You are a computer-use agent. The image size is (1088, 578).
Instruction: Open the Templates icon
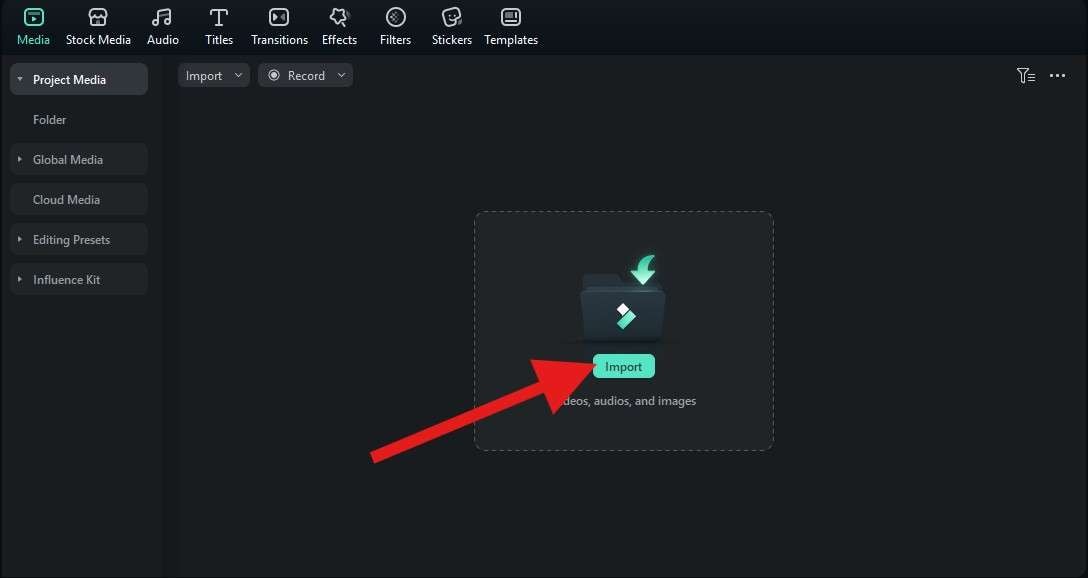point(511,17)
